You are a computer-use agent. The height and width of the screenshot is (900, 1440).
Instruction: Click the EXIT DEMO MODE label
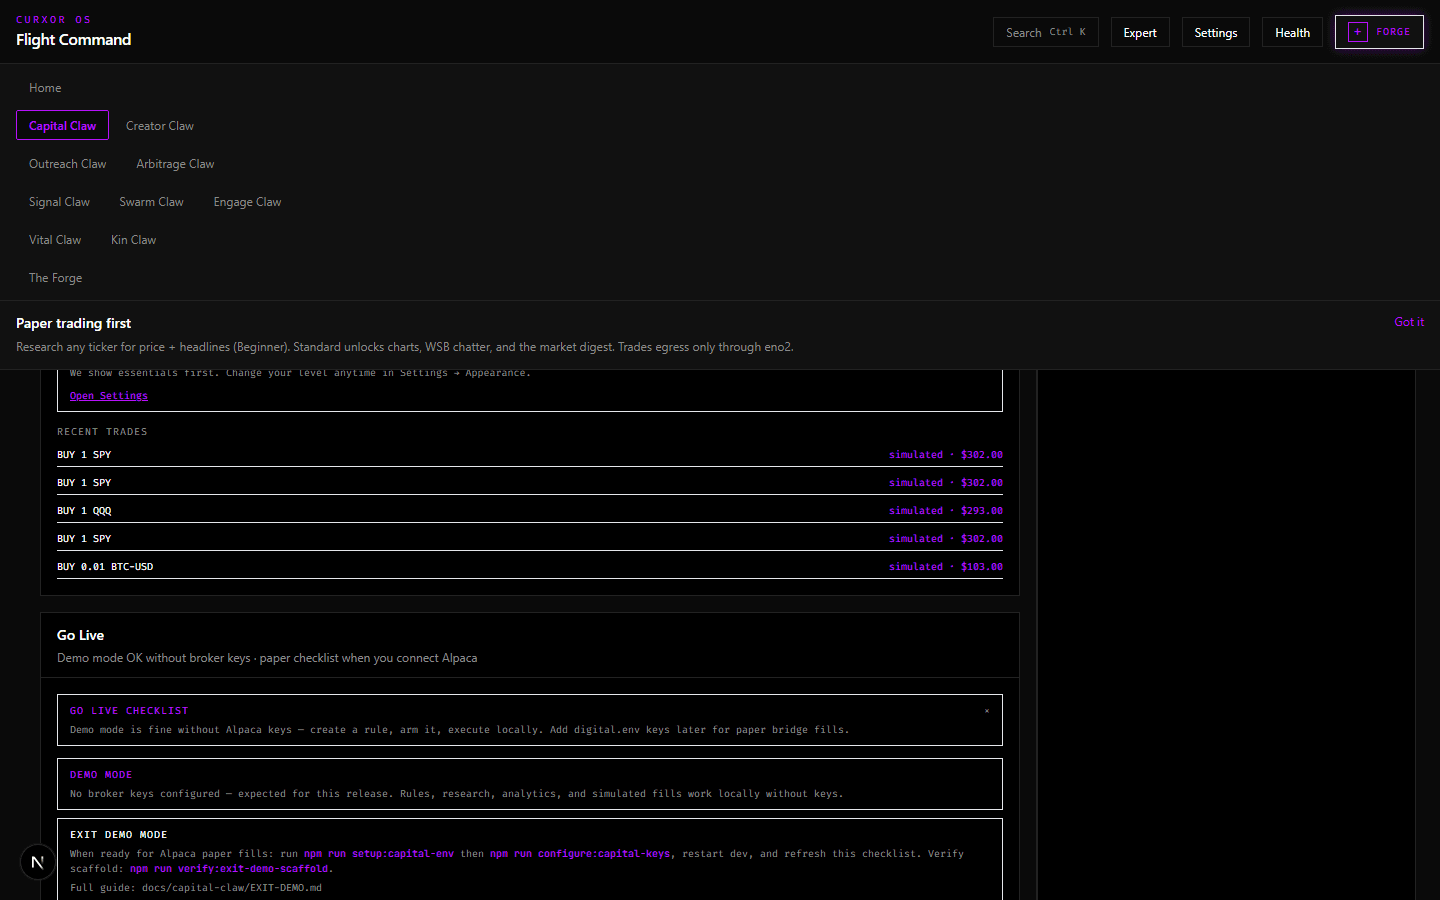pos(119,835)
